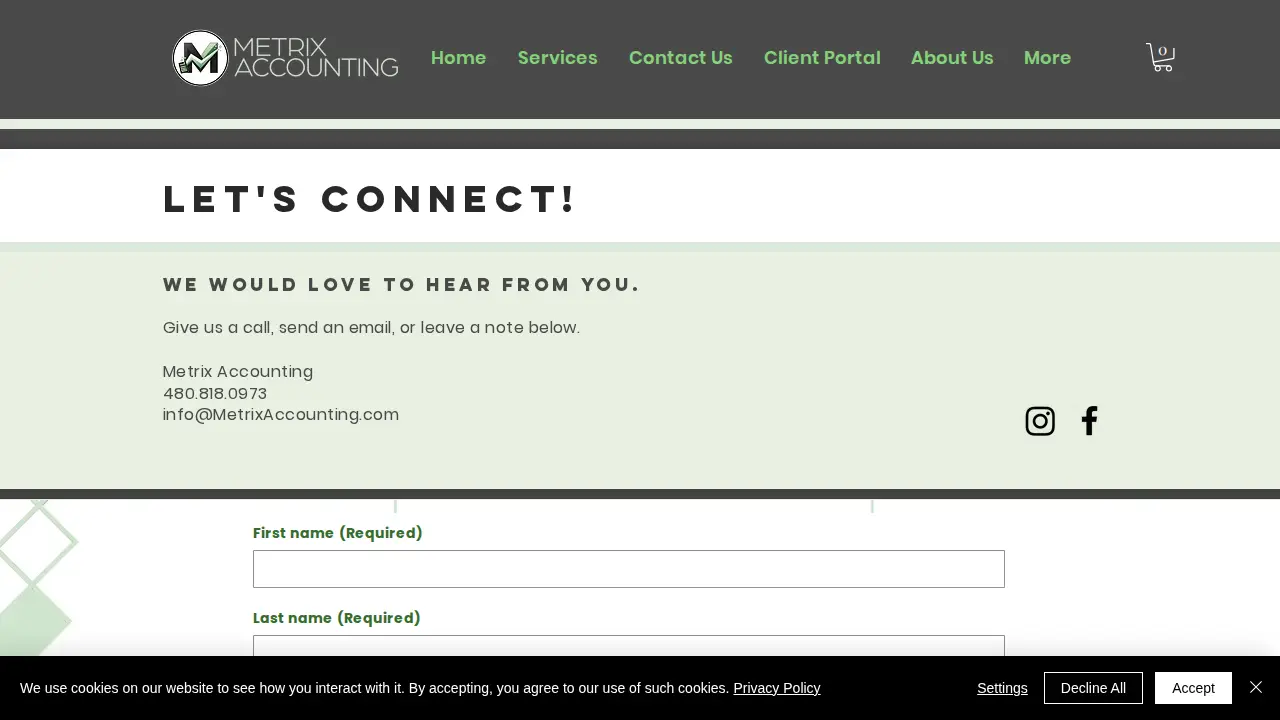Viewport: 1280px width, 720px height.
Task: Click the "Metrix Accounting" business name text
Action: point(238,372)
